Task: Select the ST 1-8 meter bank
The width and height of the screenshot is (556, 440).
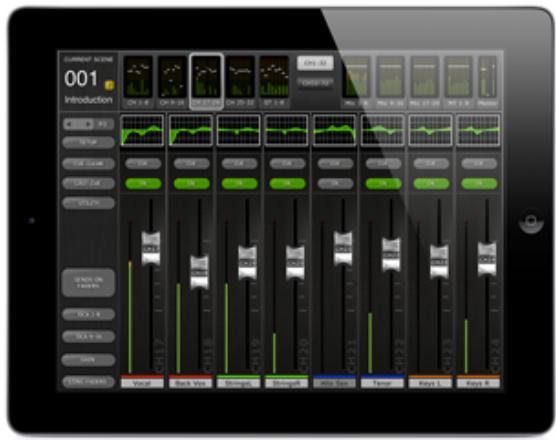Action: click(x=274, y=81)
